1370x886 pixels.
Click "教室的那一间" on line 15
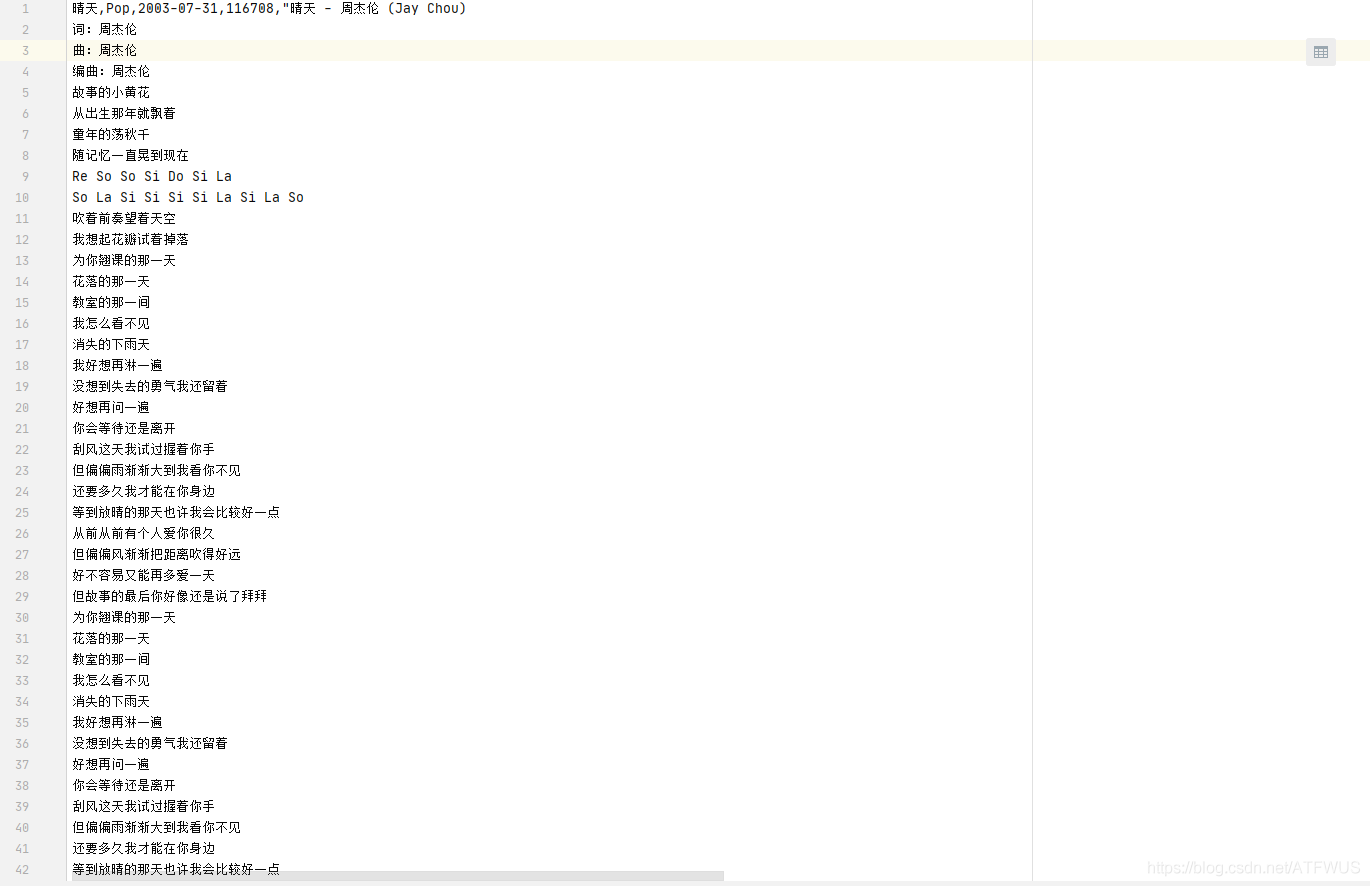tap(111, 302)
